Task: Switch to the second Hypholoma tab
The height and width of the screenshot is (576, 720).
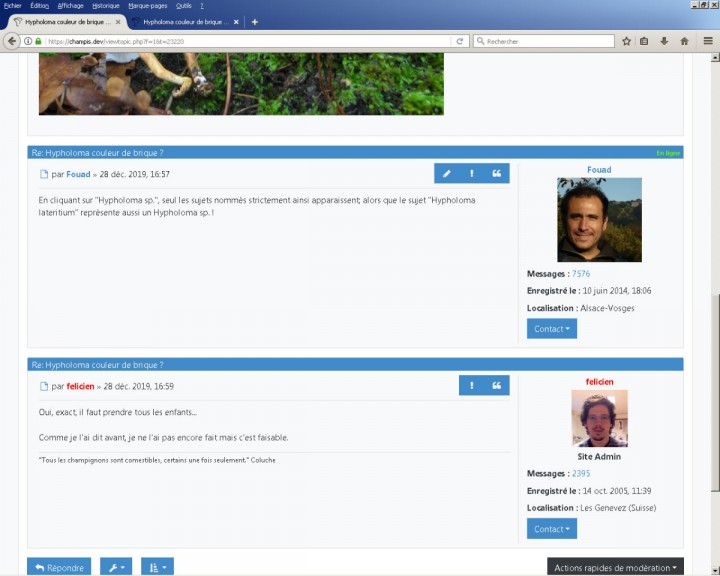Action: (x=186, y=22)
